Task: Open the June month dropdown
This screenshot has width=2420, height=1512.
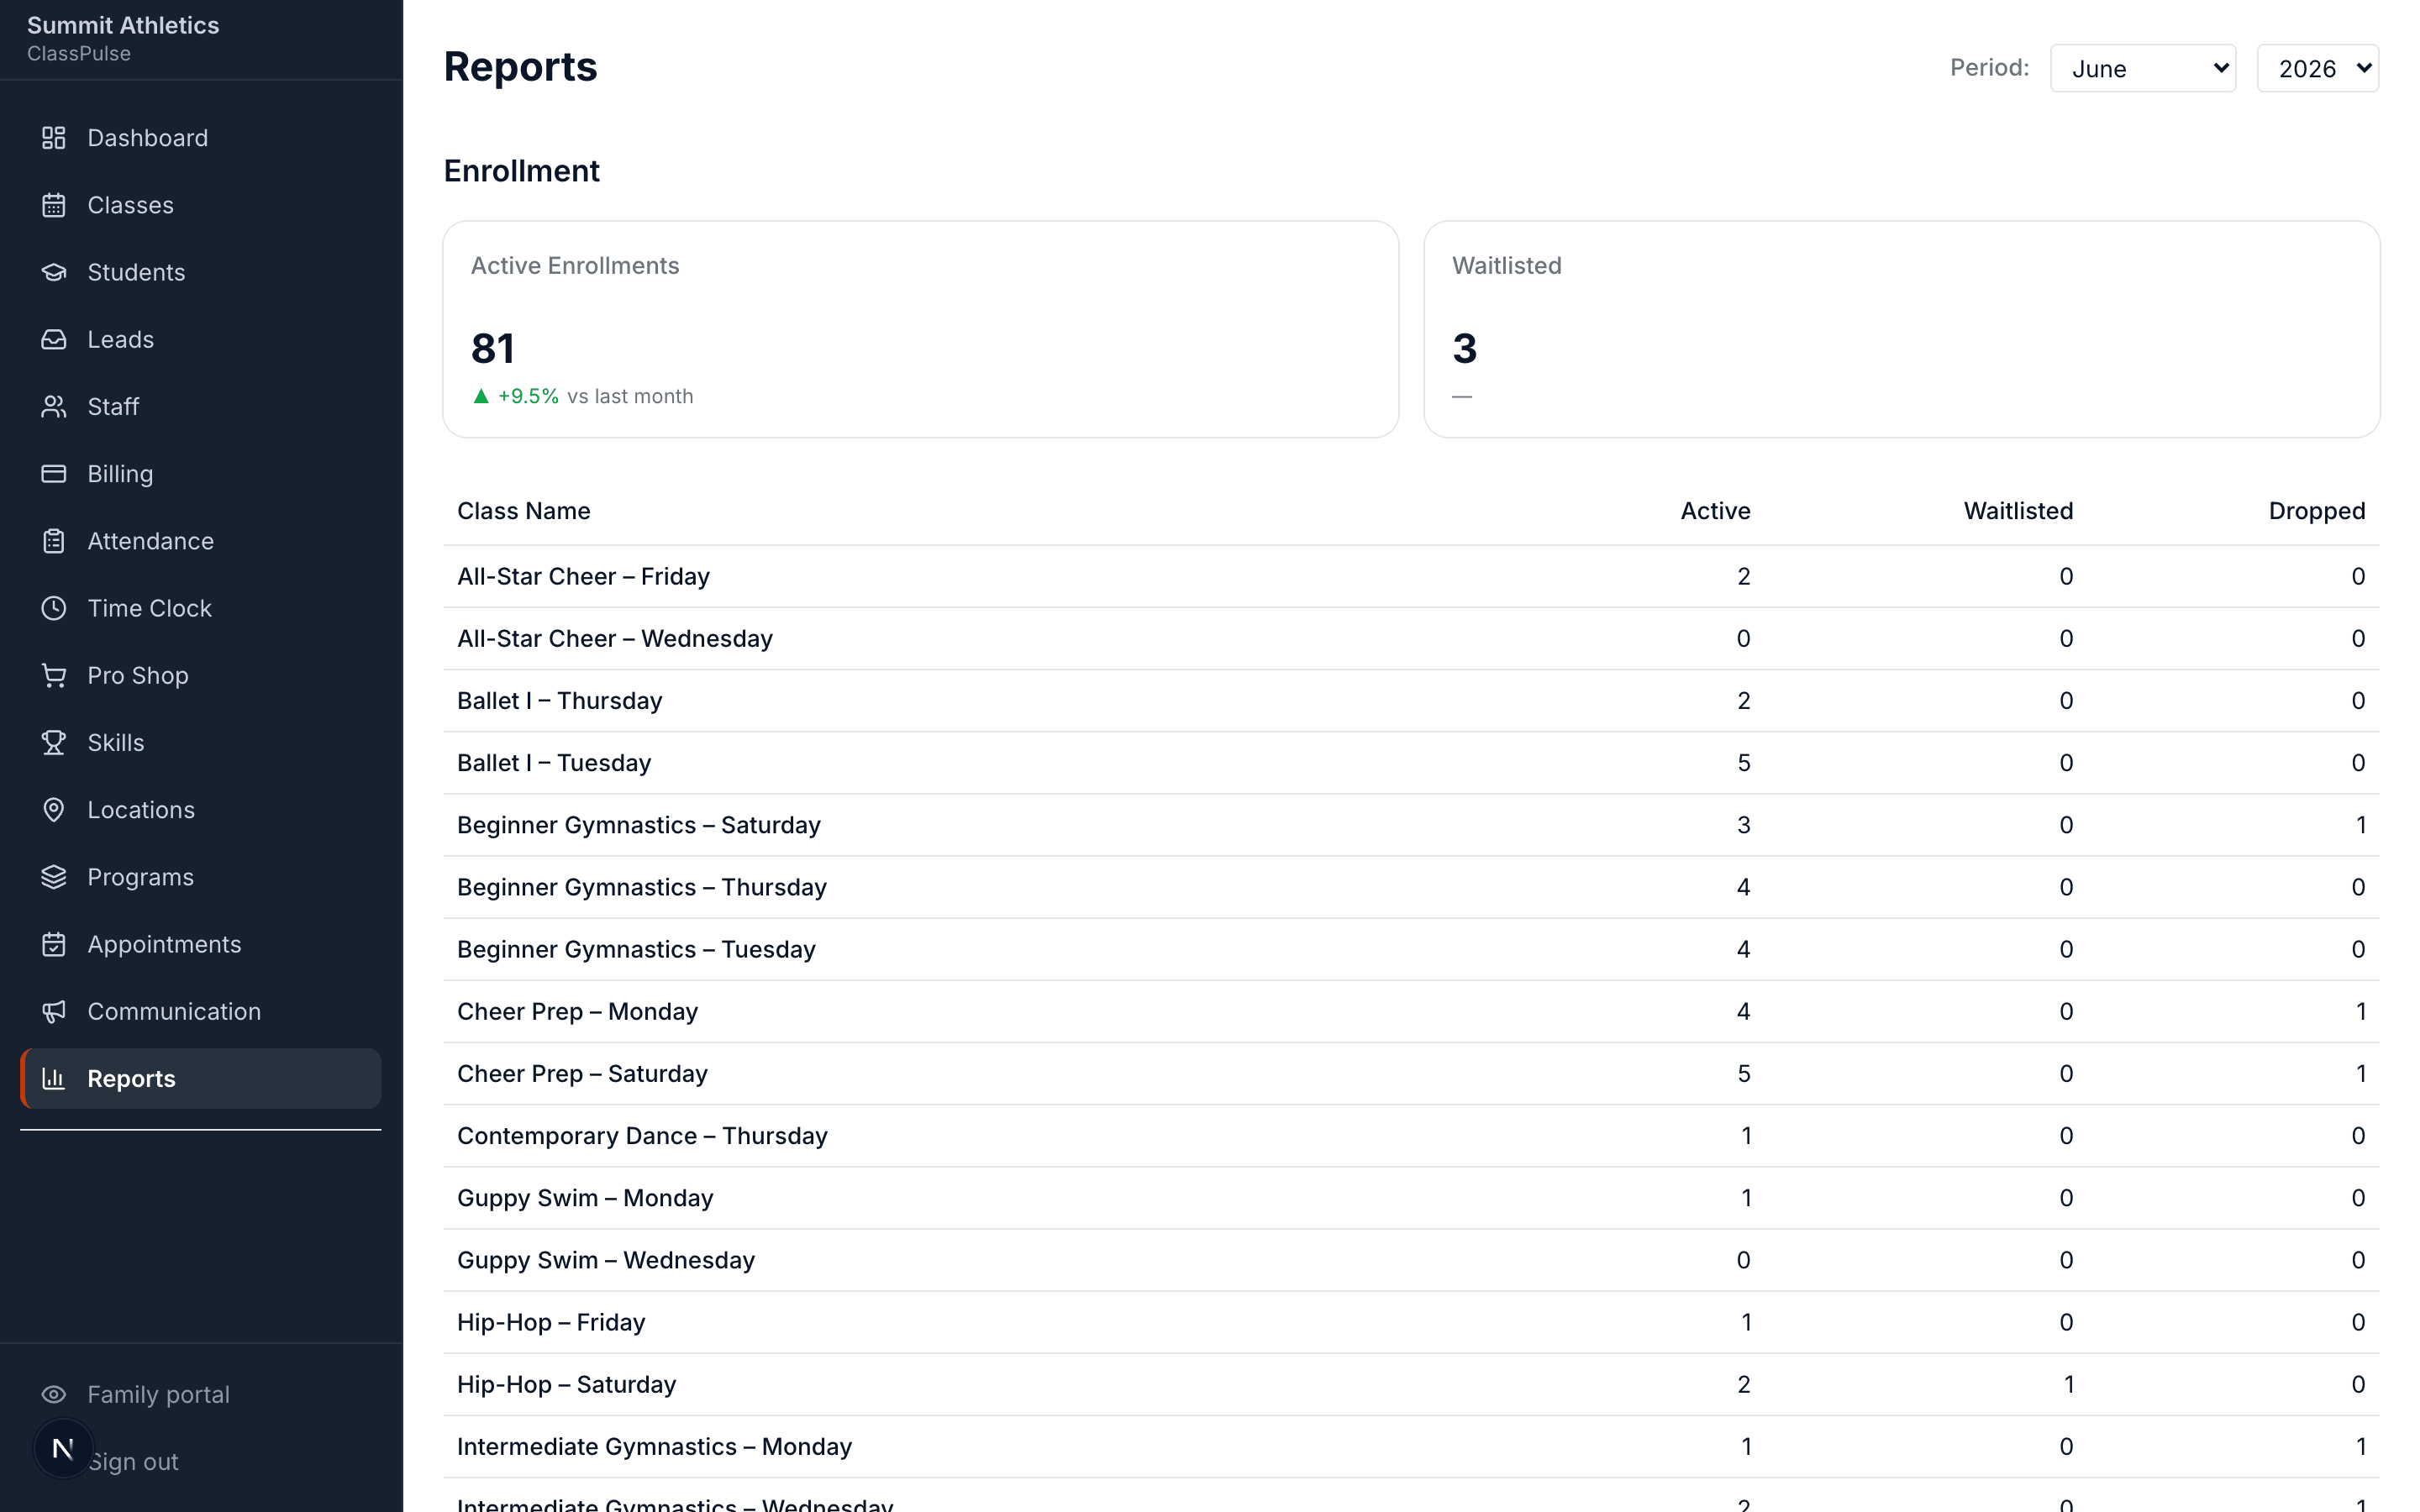Action: point(2143,68)
